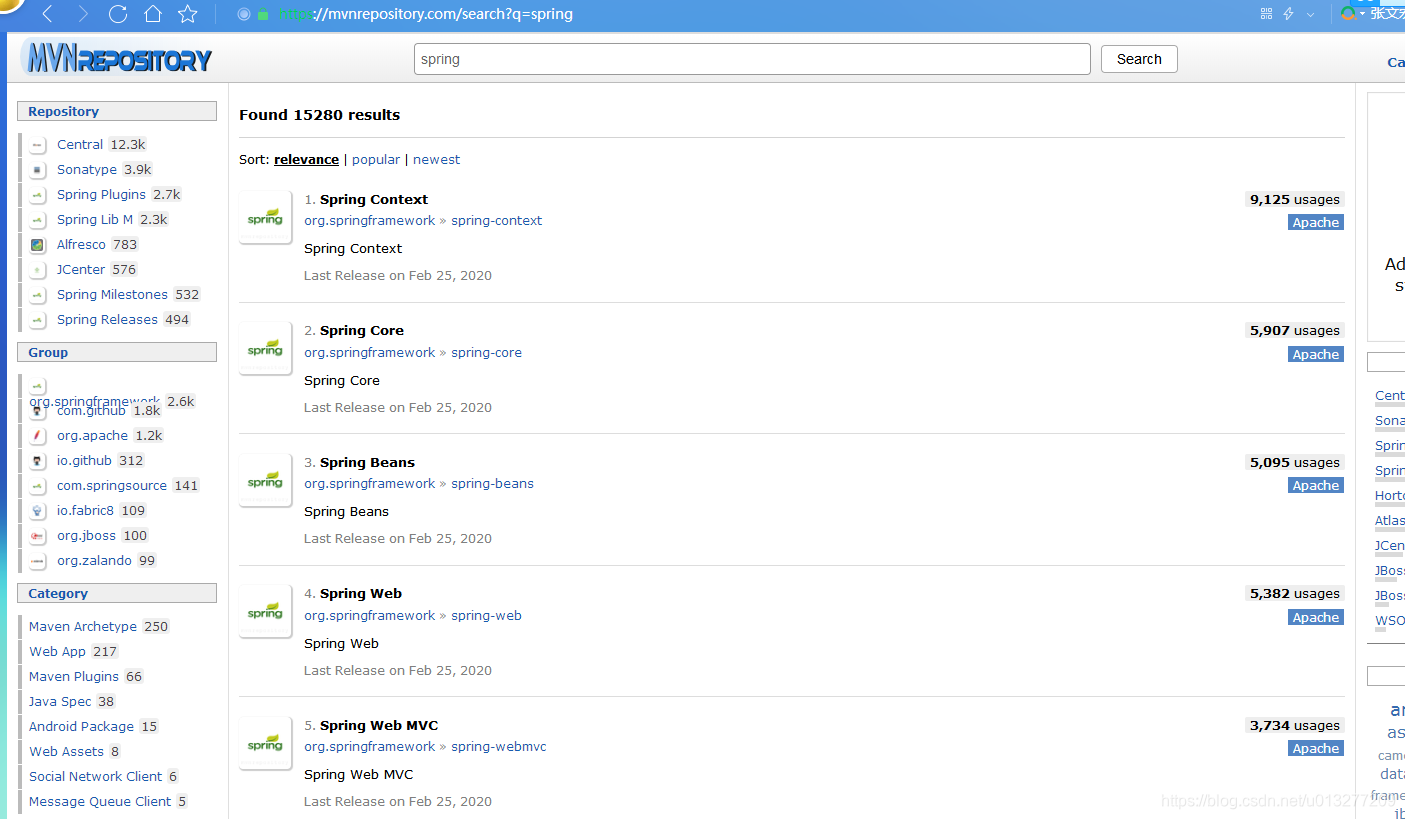Click the org.apache feather icon
The height and width of the screenshot is (819, 1405).
[x=37, y=436]
